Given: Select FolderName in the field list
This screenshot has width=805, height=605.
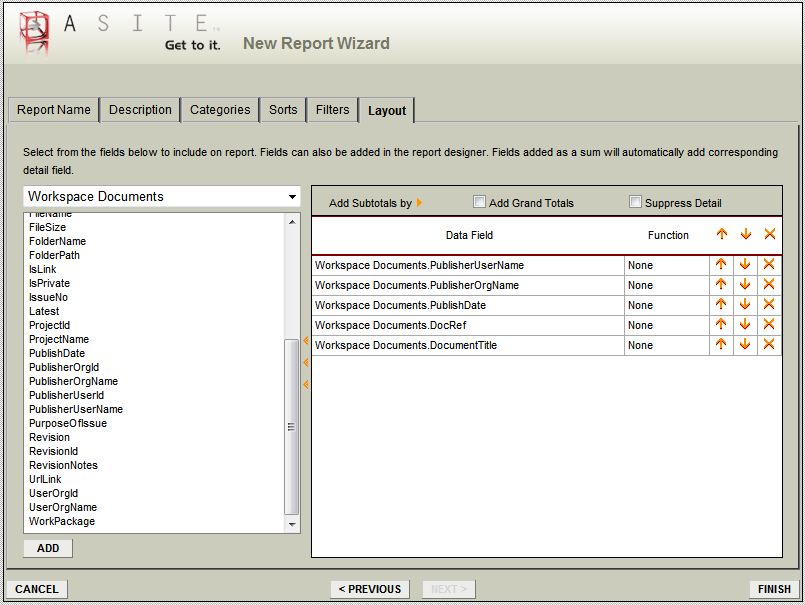Looking at the screenshot, I should point(58,241).
